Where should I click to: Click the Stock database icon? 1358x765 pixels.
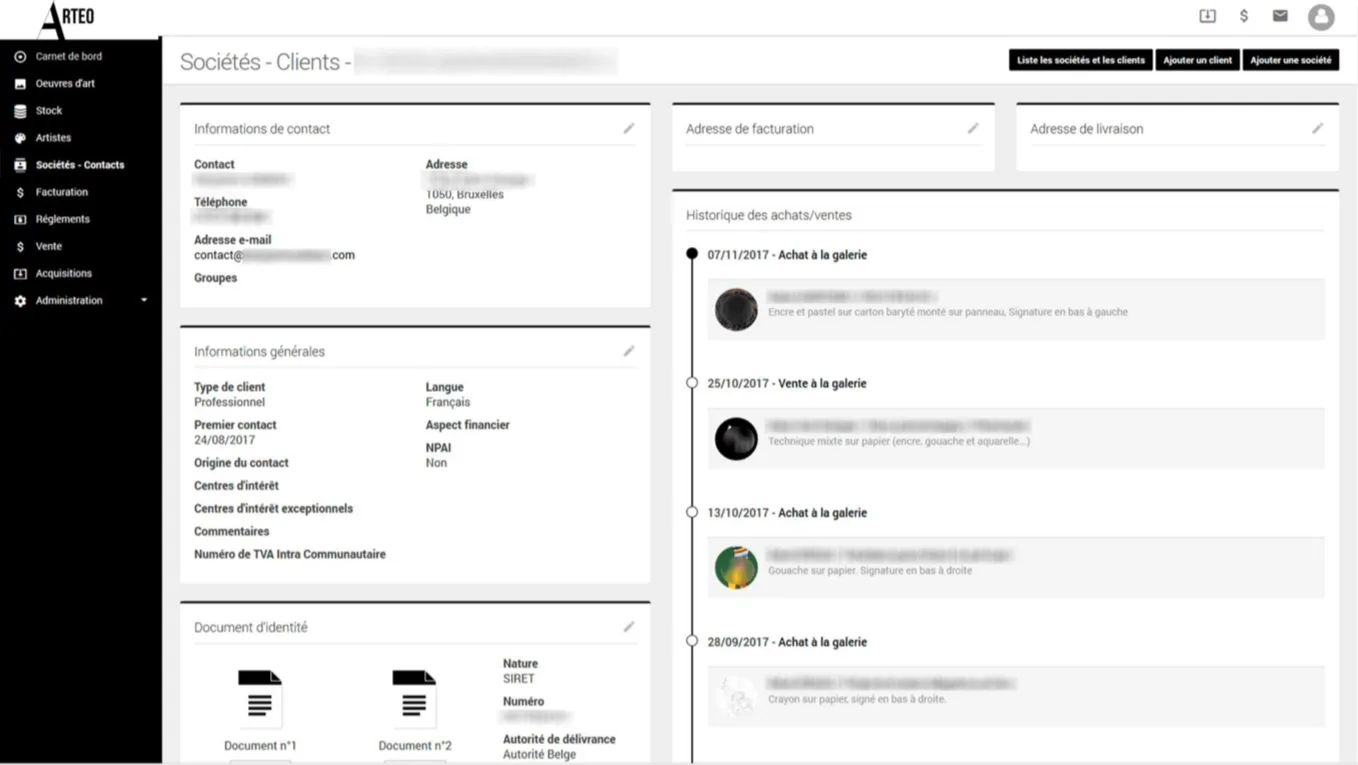pos(20,111)
